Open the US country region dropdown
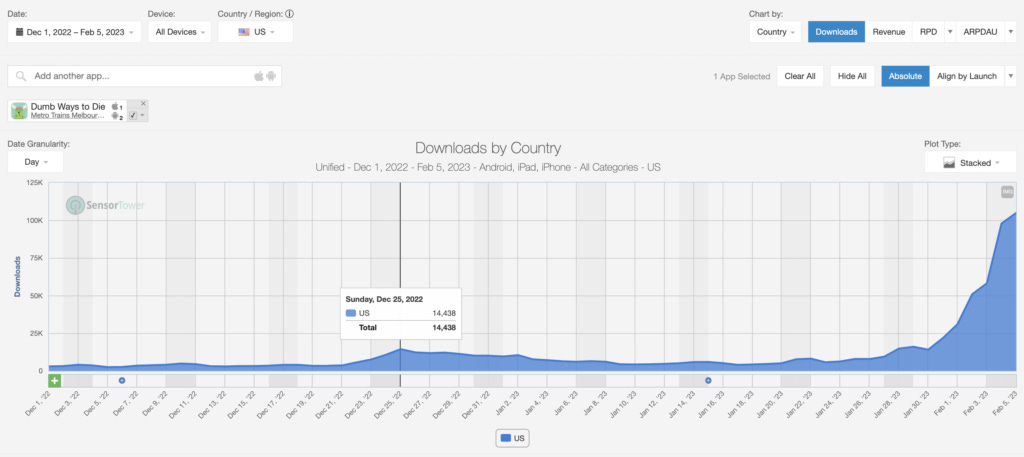Screen dimensions: 1024x457 (x=255, y=32)
